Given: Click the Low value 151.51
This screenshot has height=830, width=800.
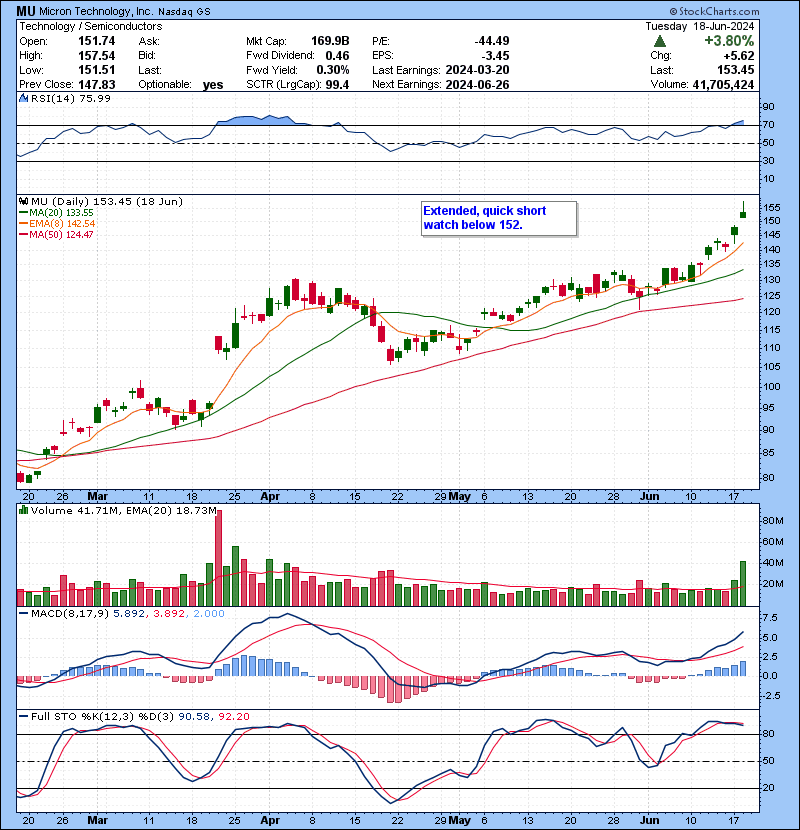Looking at the screenshot, I should (x=96, y=70).
